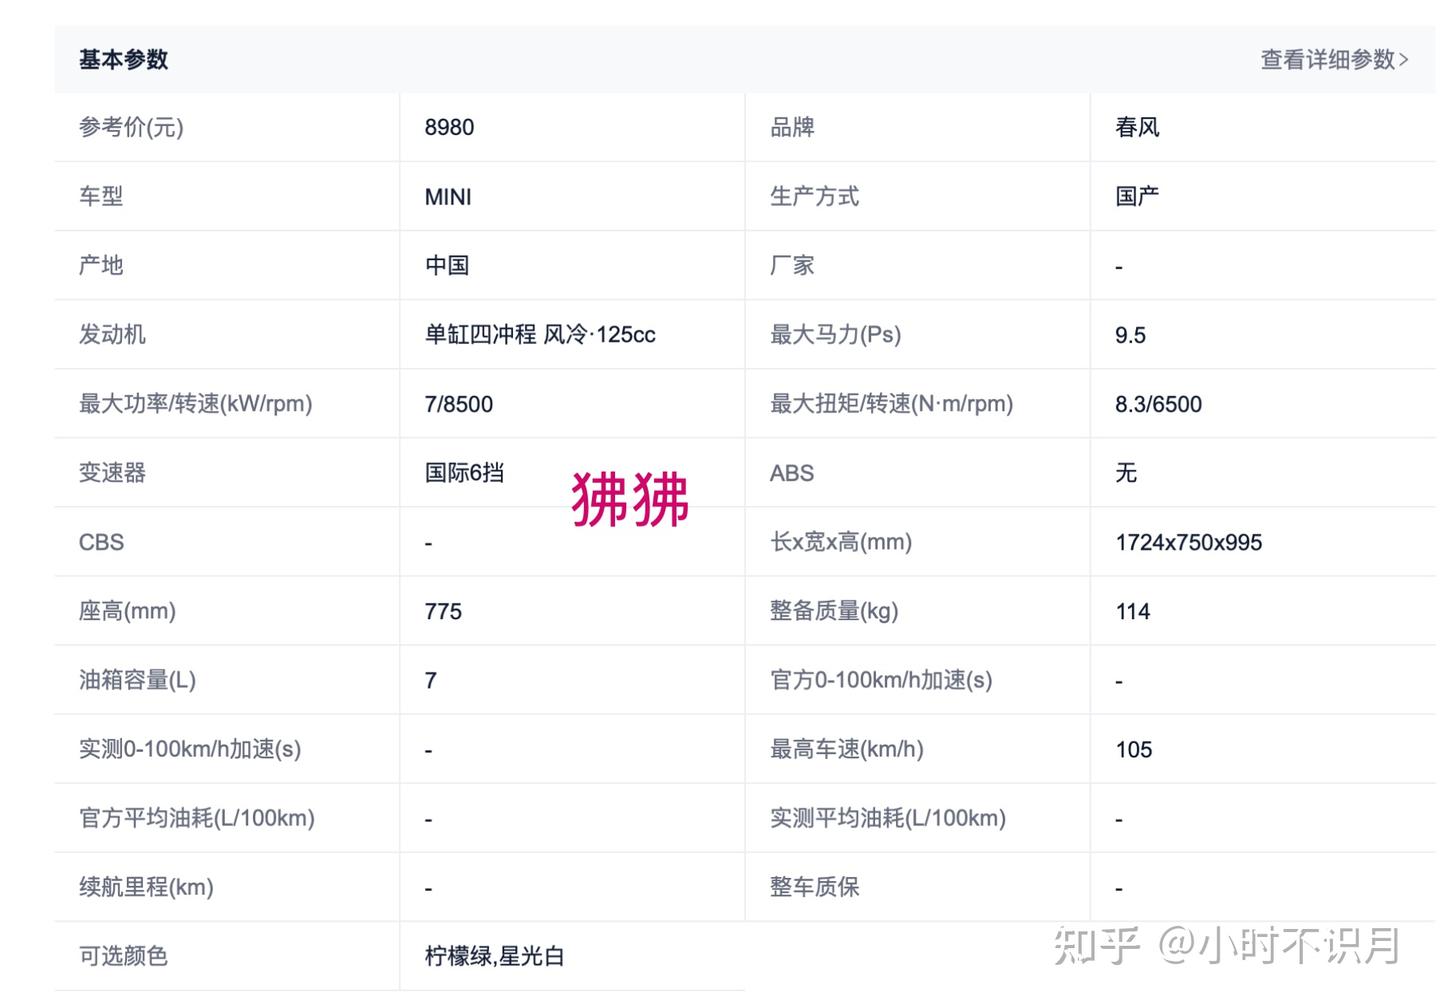Click the torque value 8.3/6500
1440x1004 pixels.
(x=1158, y=404)
